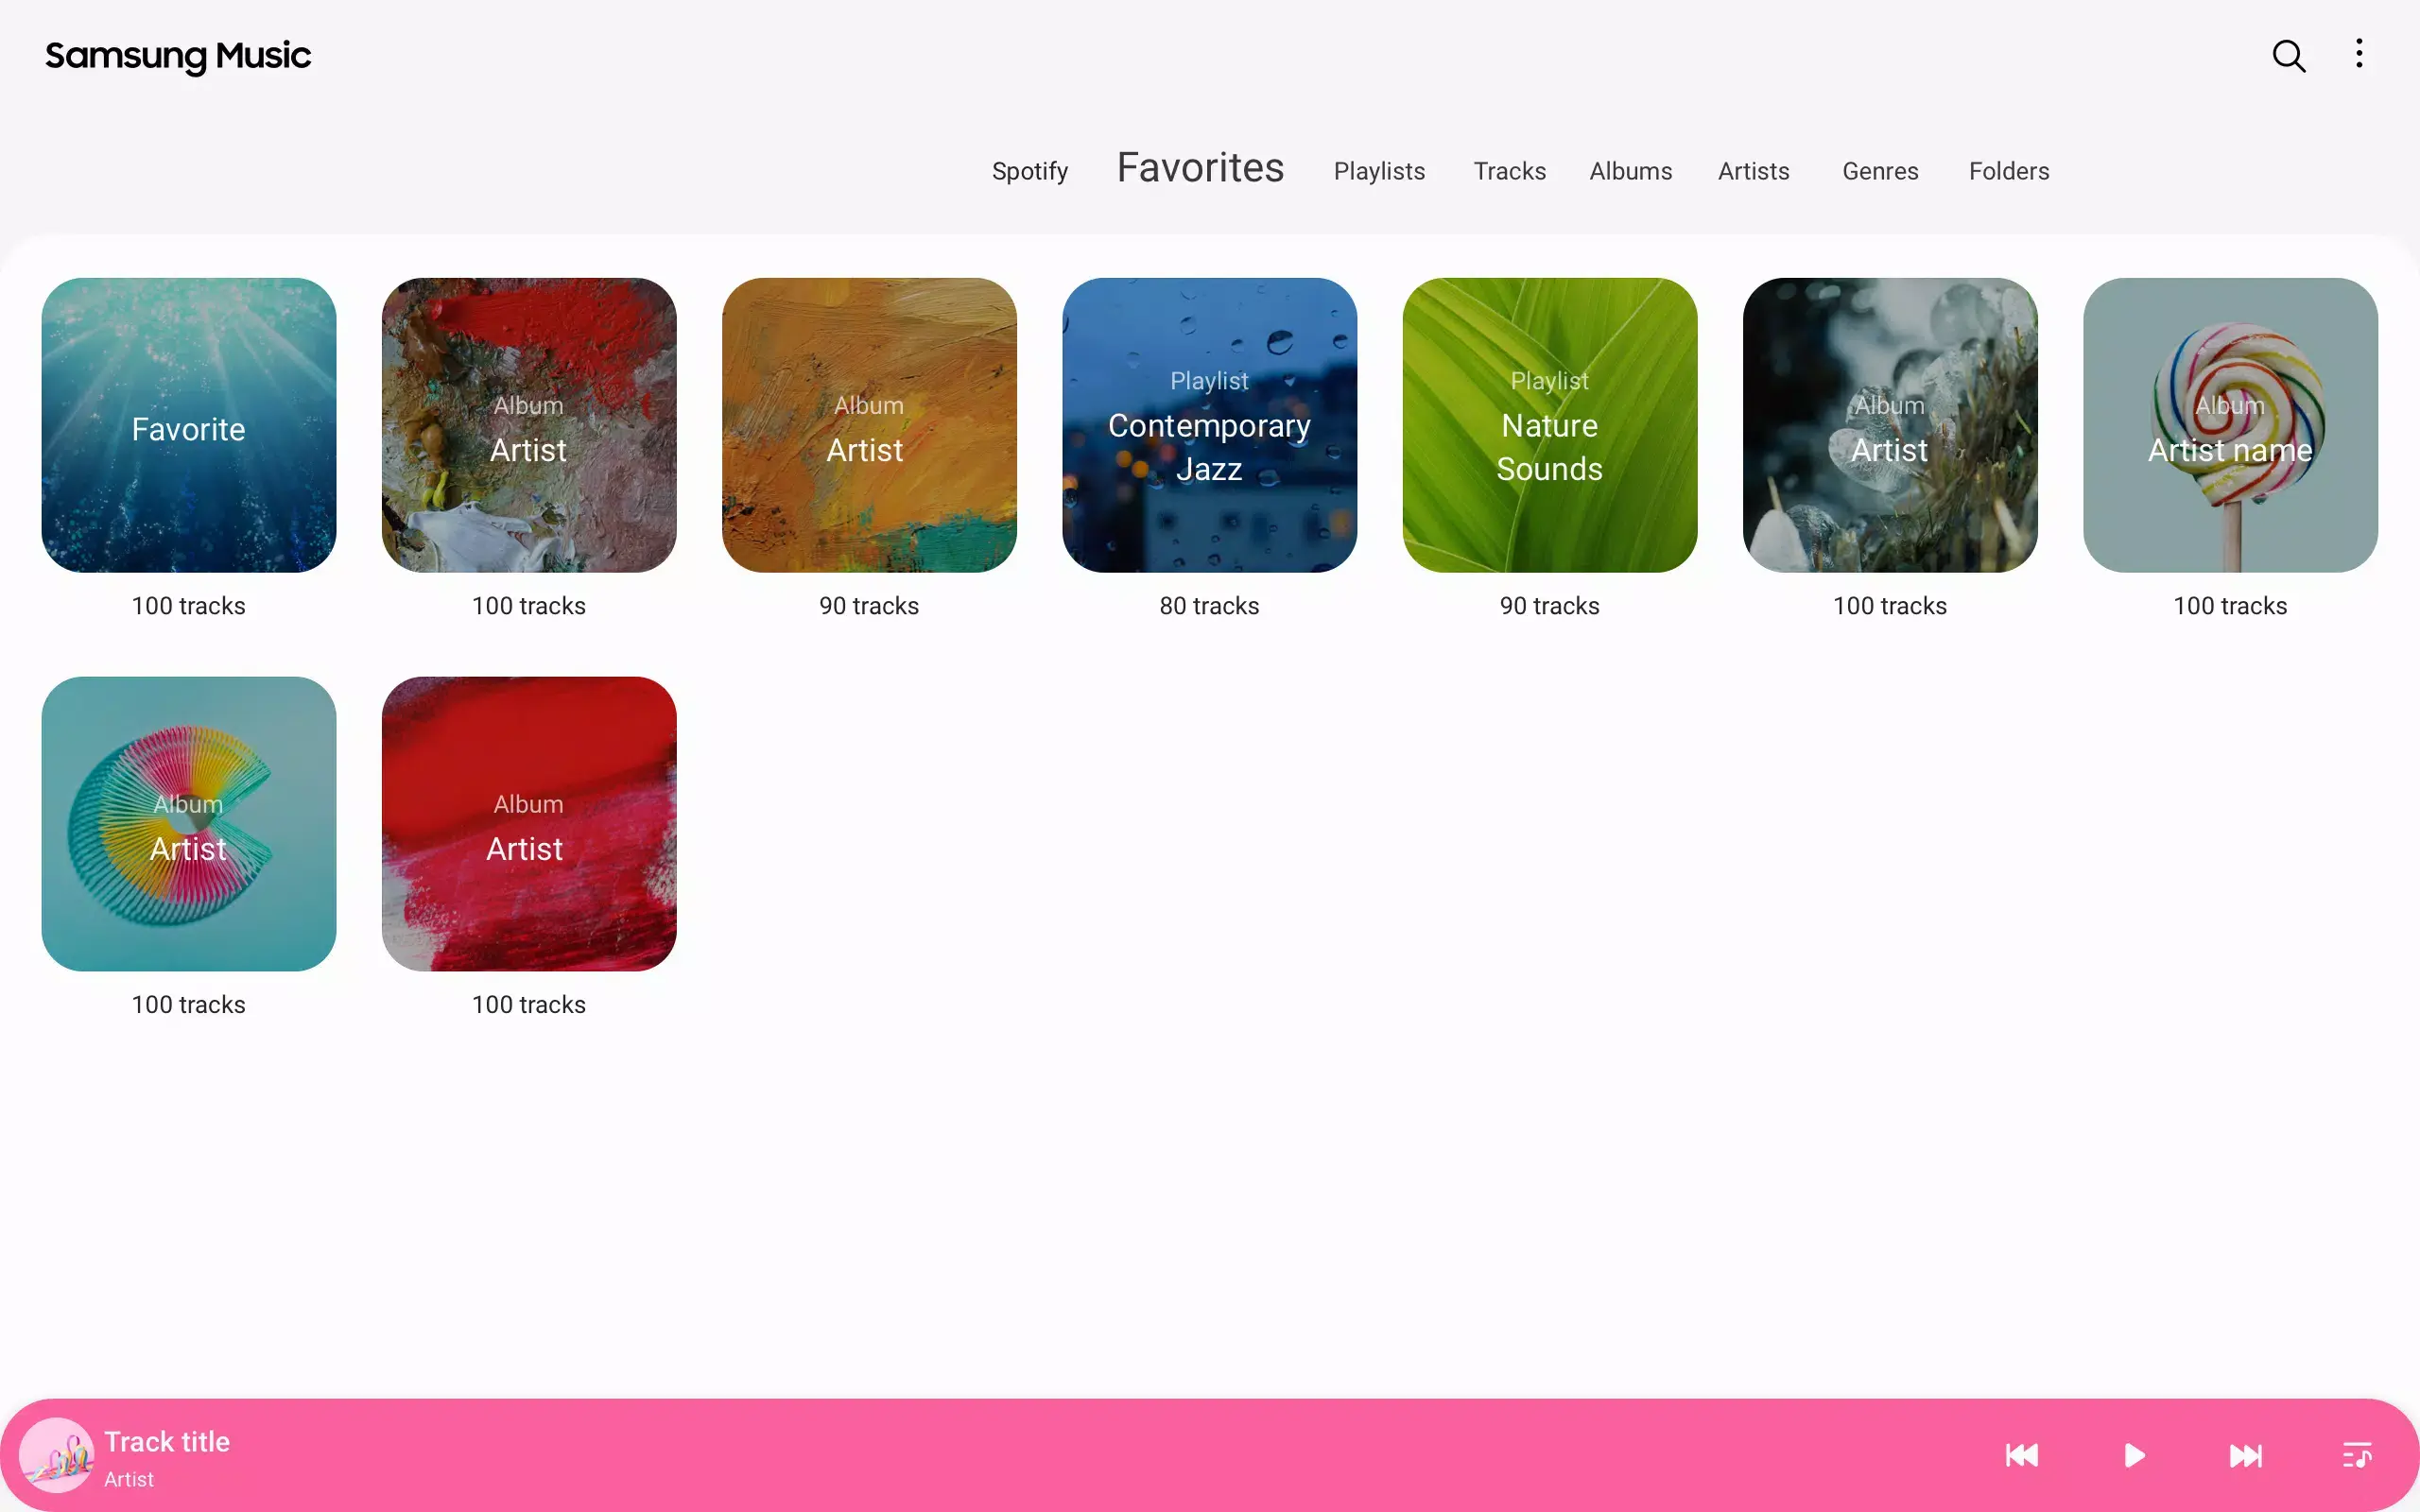
Task: Open the Nature Sounds playlist
Action: click(x=1548, y=427)
